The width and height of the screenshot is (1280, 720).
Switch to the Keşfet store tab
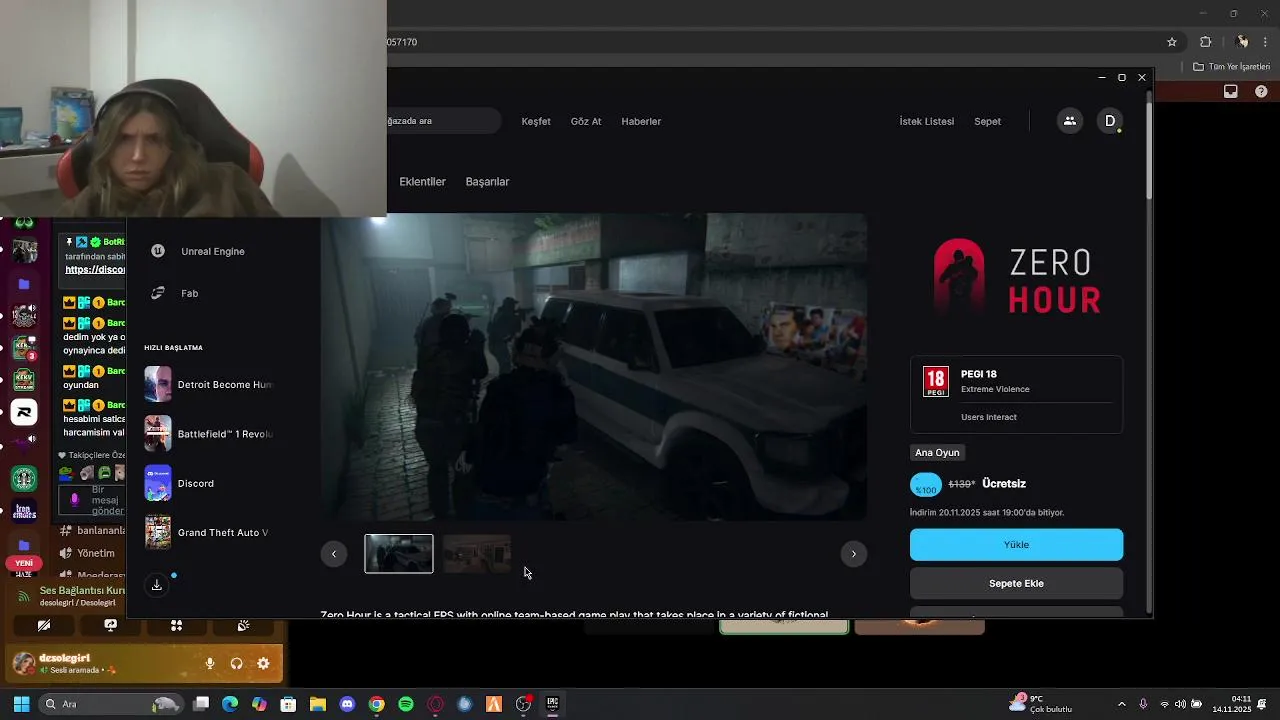[536, 121]
